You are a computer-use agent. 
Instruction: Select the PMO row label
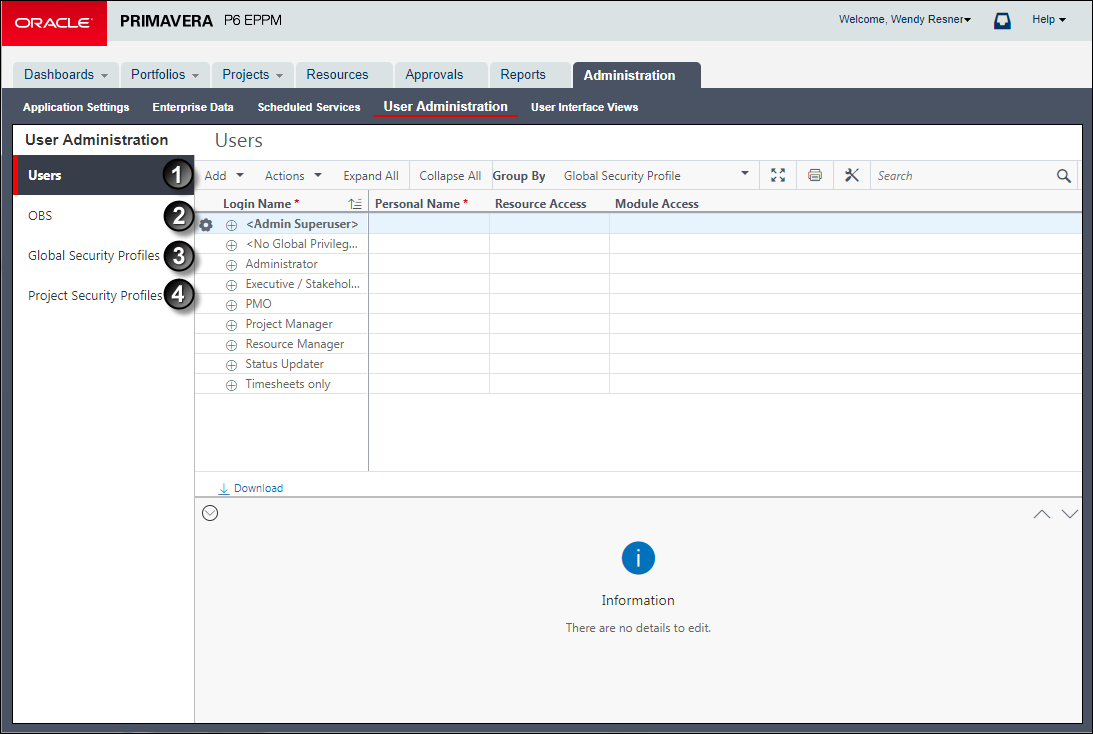pyautogui.click(x=259, y=304)
